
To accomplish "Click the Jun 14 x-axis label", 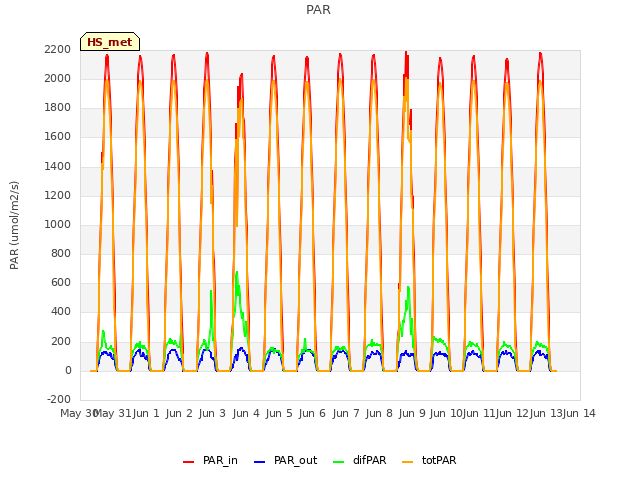I will pyautogui.click(x=579, y=413).
